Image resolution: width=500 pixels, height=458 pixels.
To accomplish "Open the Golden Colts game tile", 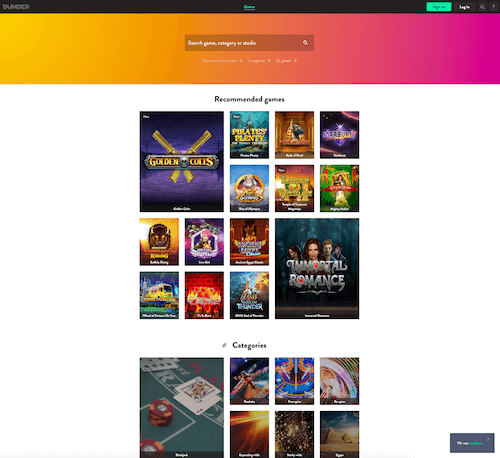I will pyautogui.click(x=182, y=162).
